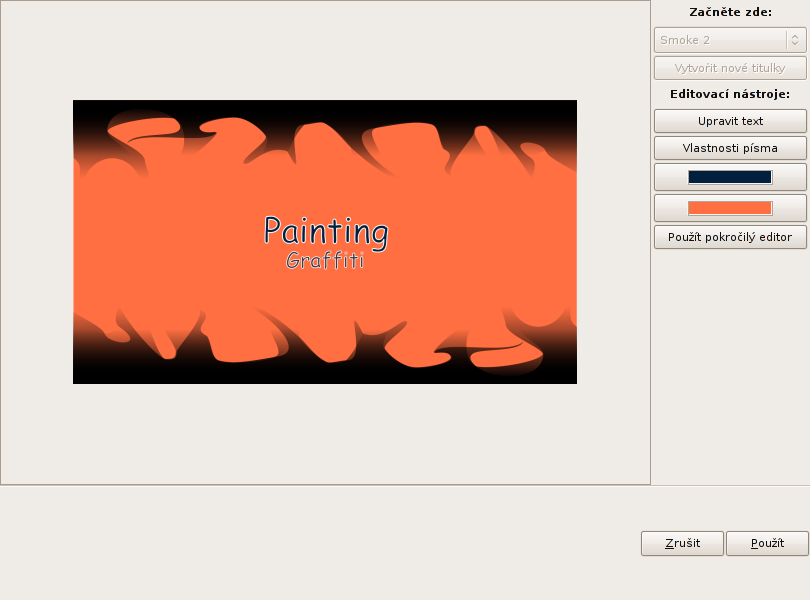Click Použít pokročilý editor button
The width and height of the screenshot is (810, 600).
coord(730,237)
